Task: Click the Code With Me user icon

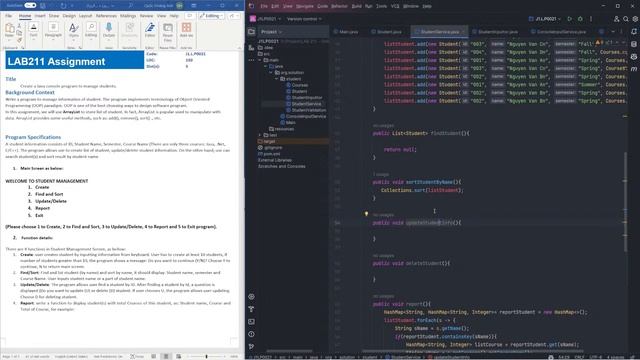Action: pyautogui.click(x=616, y=19)
